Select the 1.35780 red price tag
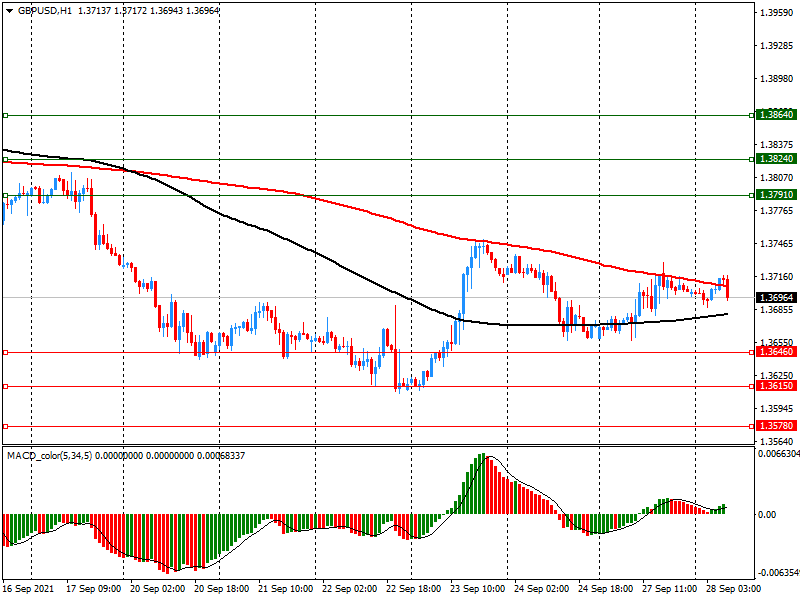800x600 pixels. (776, 426)
